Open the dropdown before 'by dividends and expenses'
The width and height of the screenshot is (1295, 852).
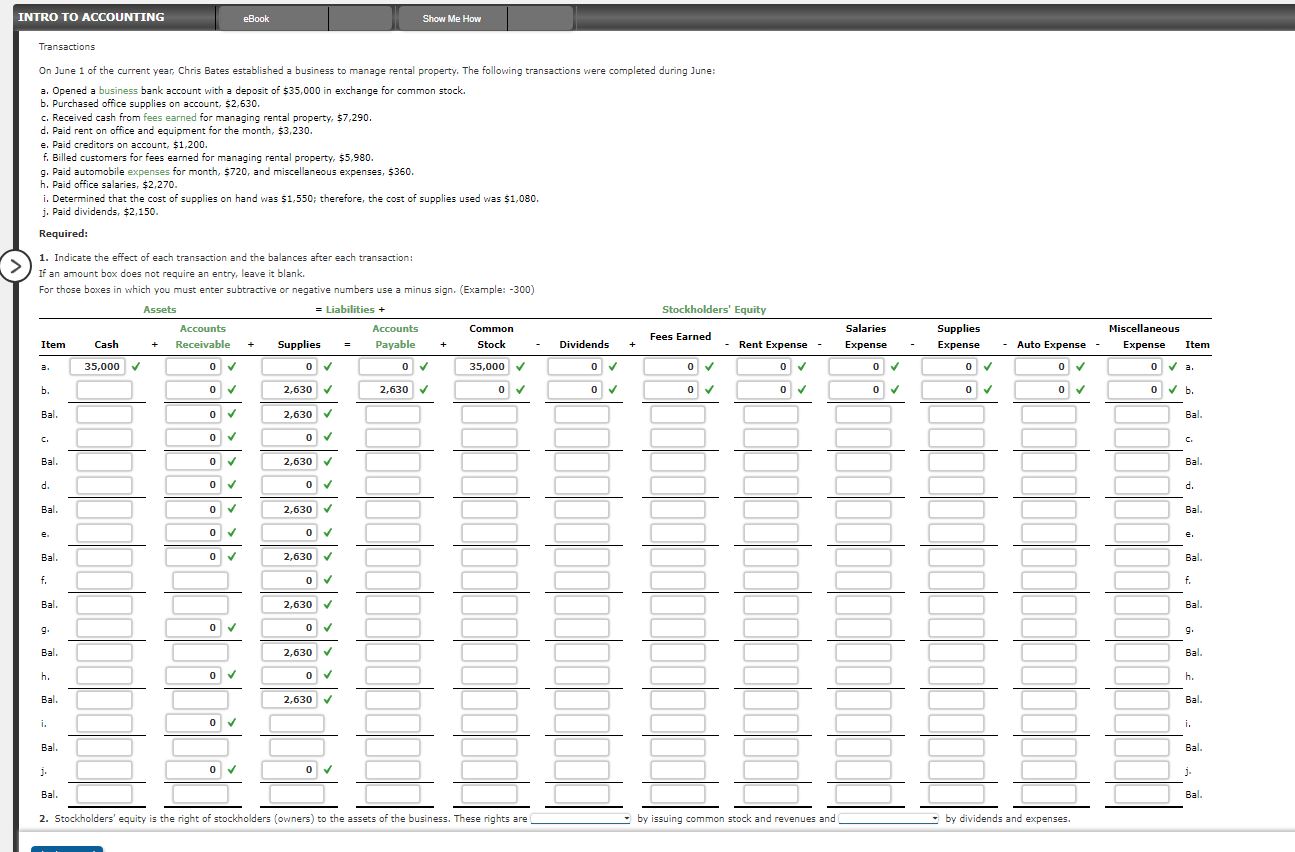889,819
